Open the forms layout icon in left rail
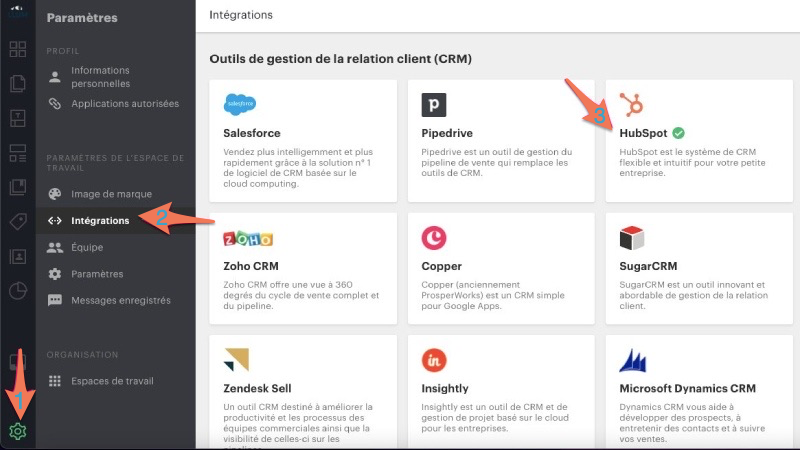 click(x=17, y=153)
